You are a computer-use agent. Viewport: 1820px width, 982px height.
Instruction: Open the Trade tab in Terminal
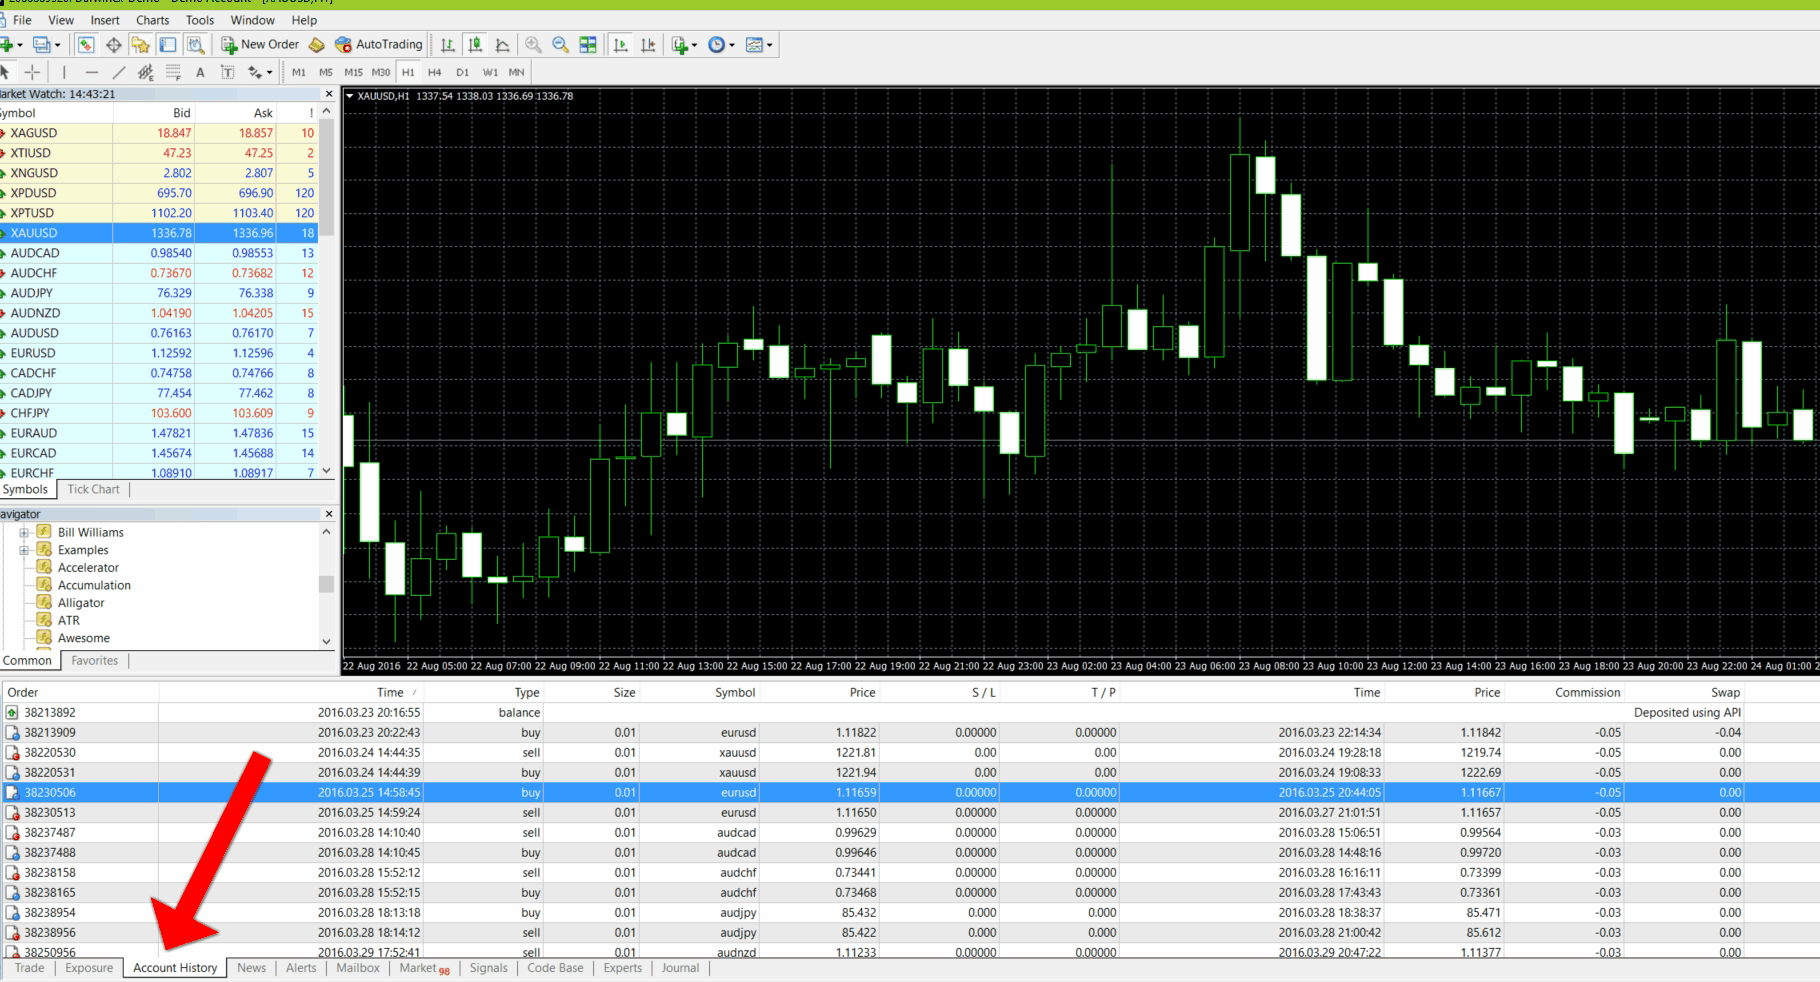point(29,967)
